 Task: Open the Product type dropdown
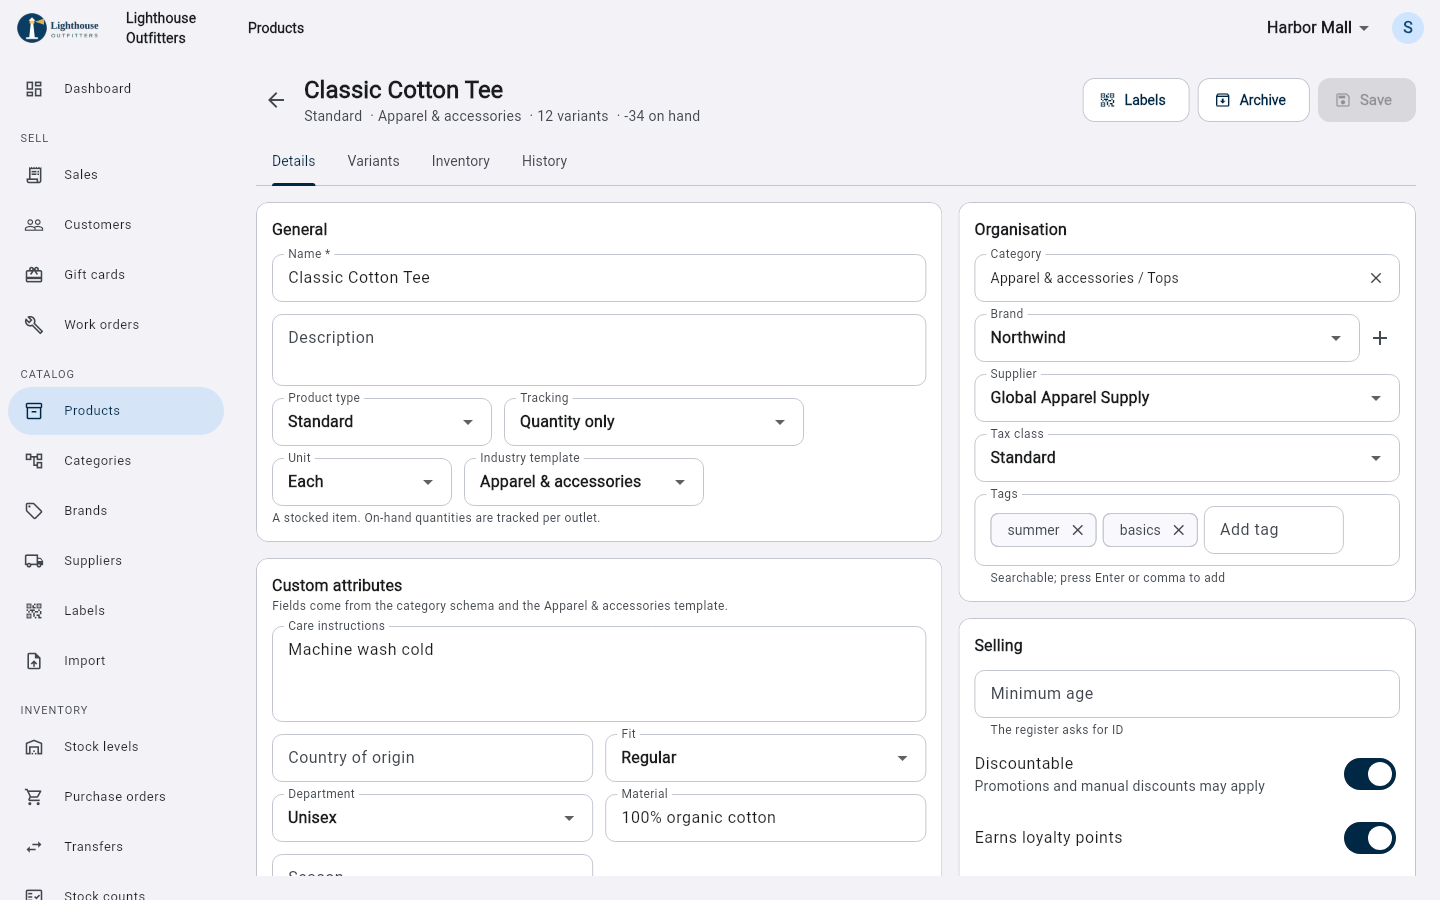[x=382, y=422]
